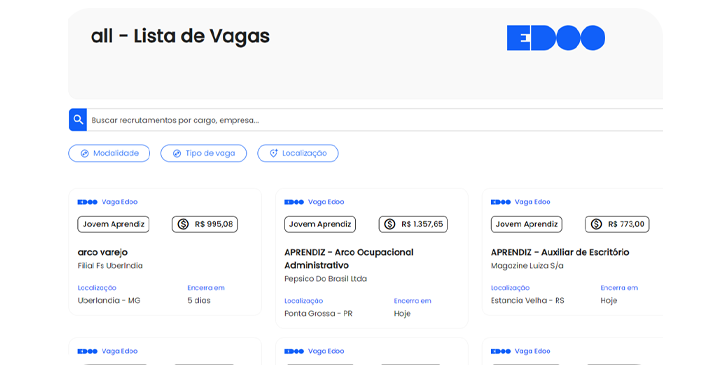This screenshot has height=372, width=714.
Task: Click Jovem Aprendiz tag on Magazine Luiza card
Action: click(x=527, y=224)
